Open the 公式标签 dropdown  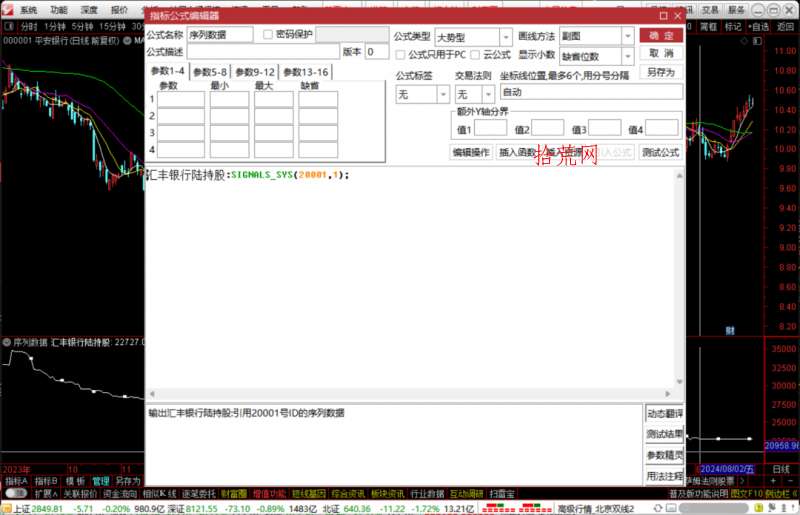point(443,94)
